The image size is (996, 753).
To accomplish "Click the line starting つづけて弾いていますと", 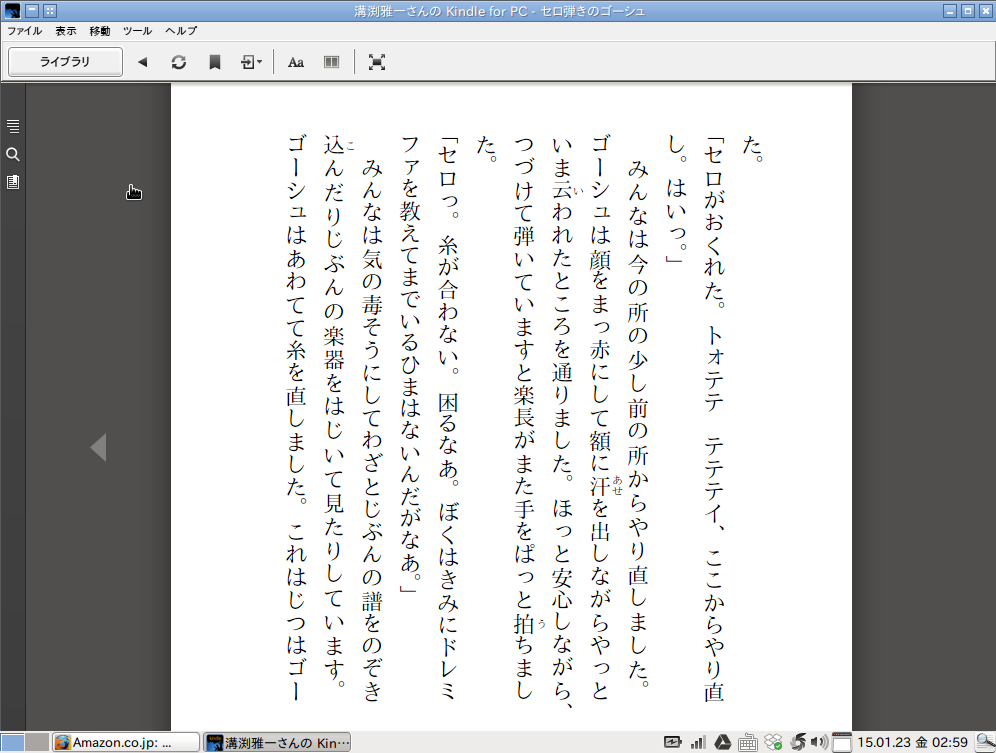I will click(524, 419).
